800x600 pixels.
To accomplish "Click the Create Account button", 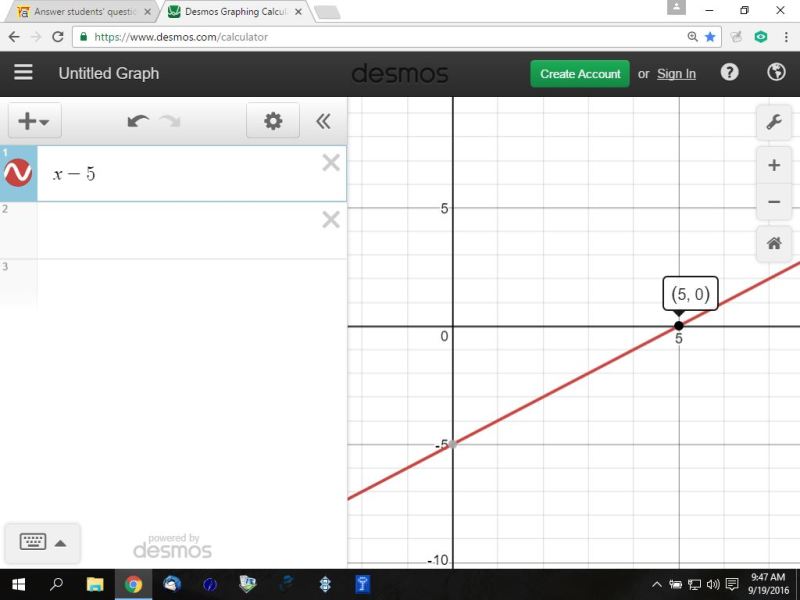I will [580, 74].
